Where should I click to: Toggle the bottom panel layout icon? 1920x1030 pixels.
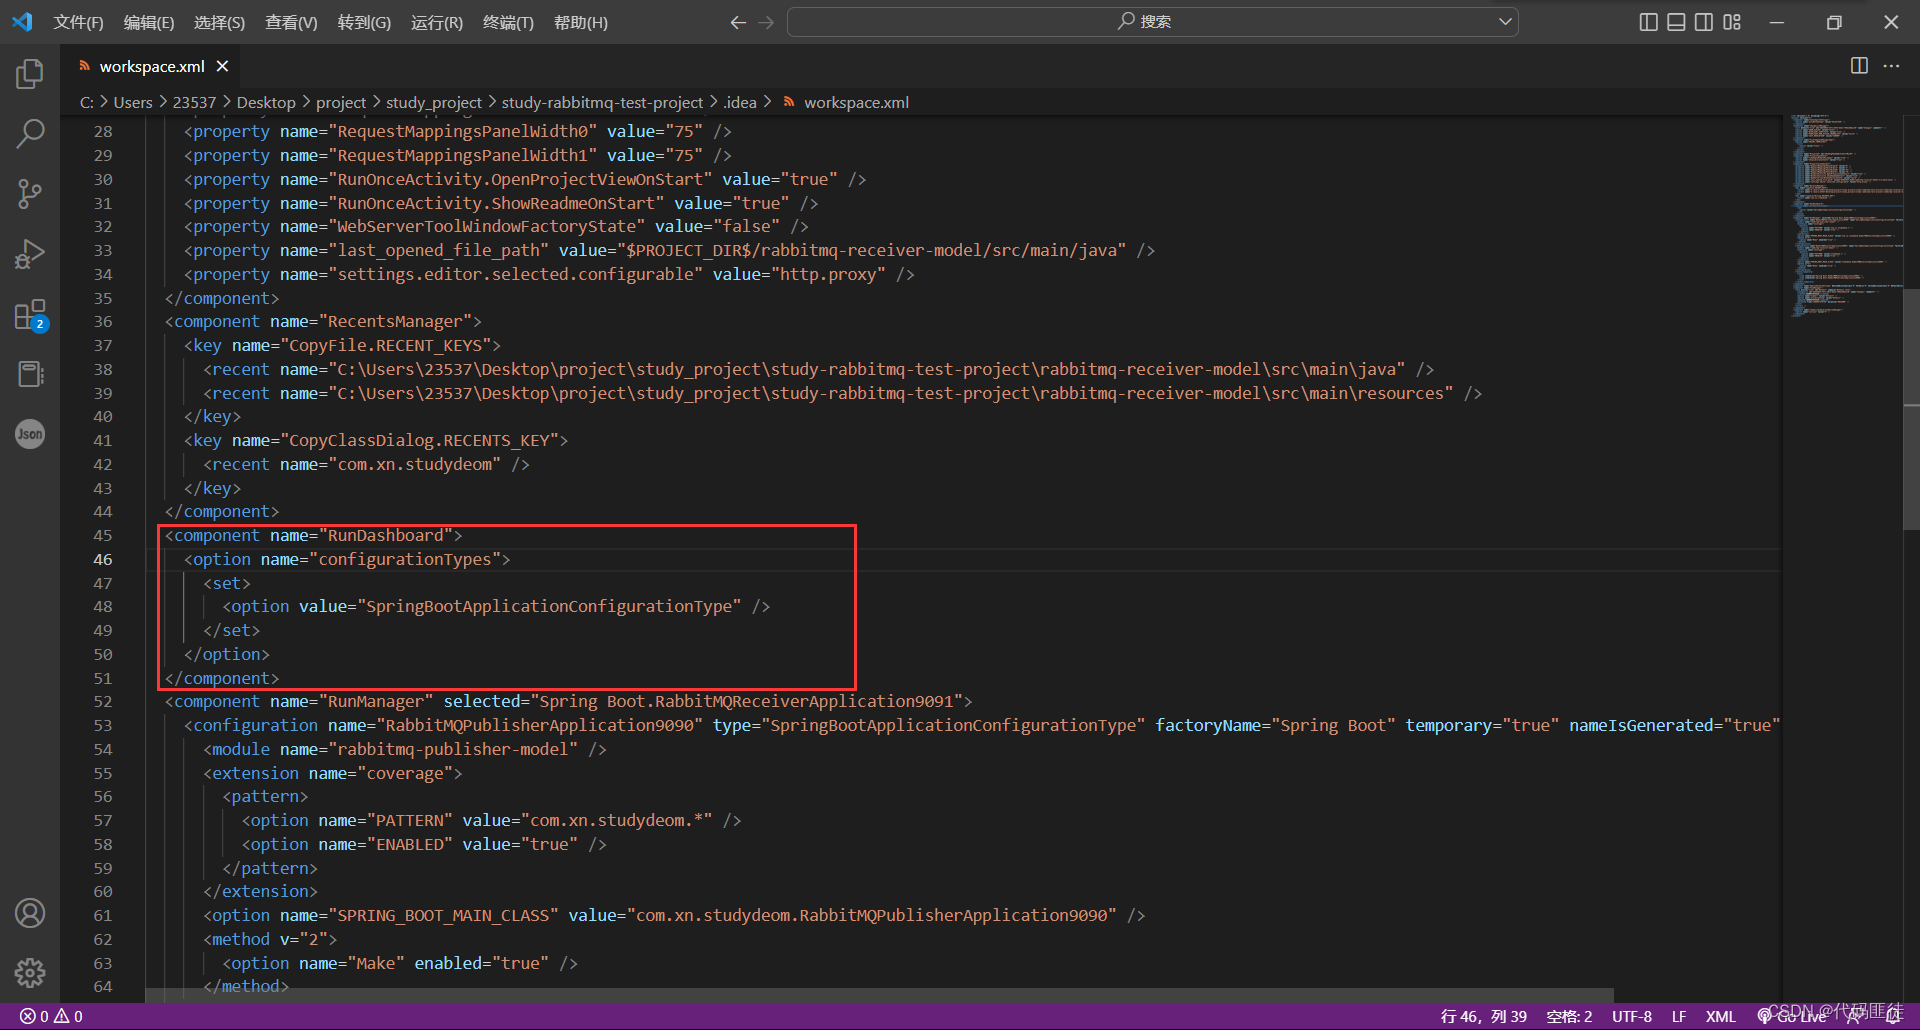1677,22
